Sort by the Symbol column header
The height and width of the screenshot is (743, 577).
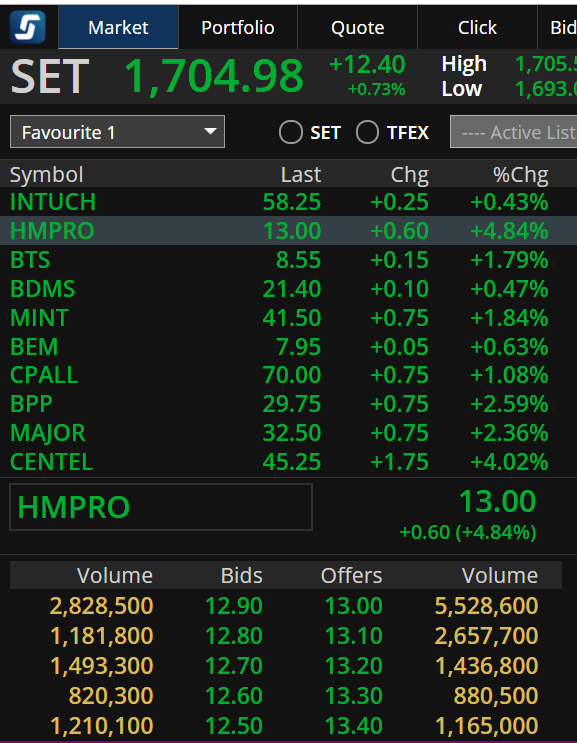pyautogui.click(x=47, y=174)
